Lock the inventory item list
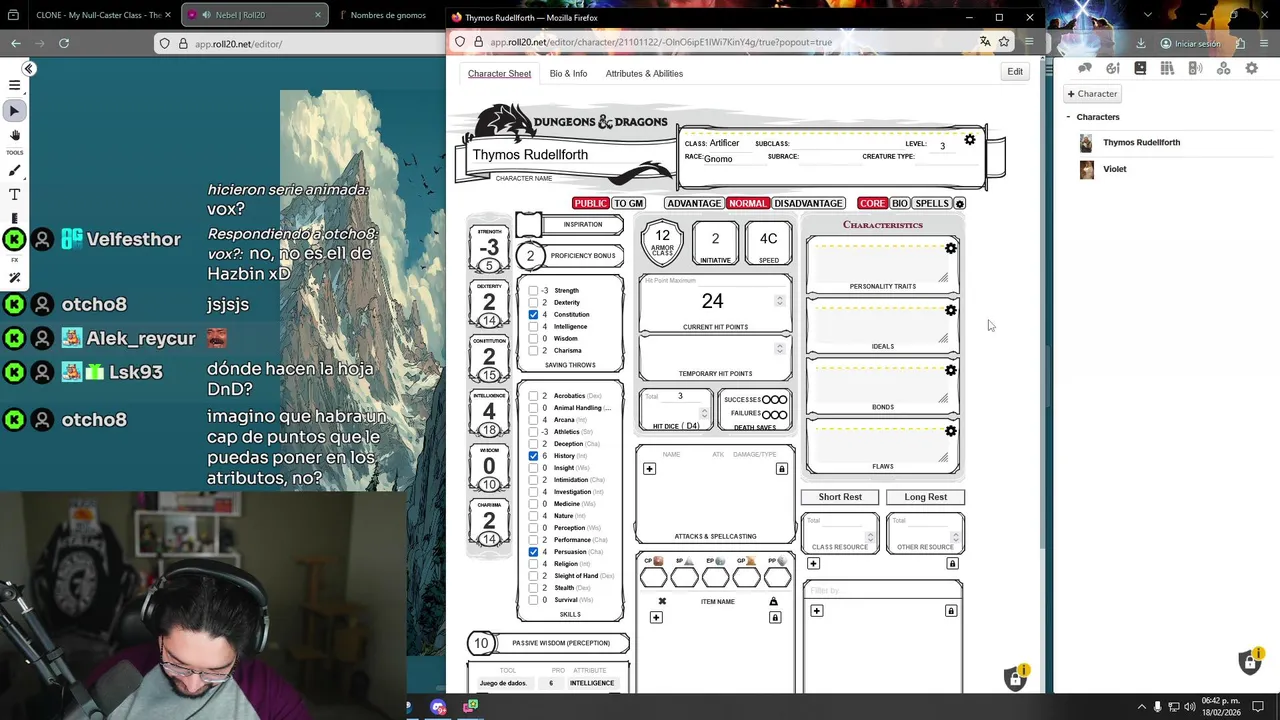 coord(774,618)
